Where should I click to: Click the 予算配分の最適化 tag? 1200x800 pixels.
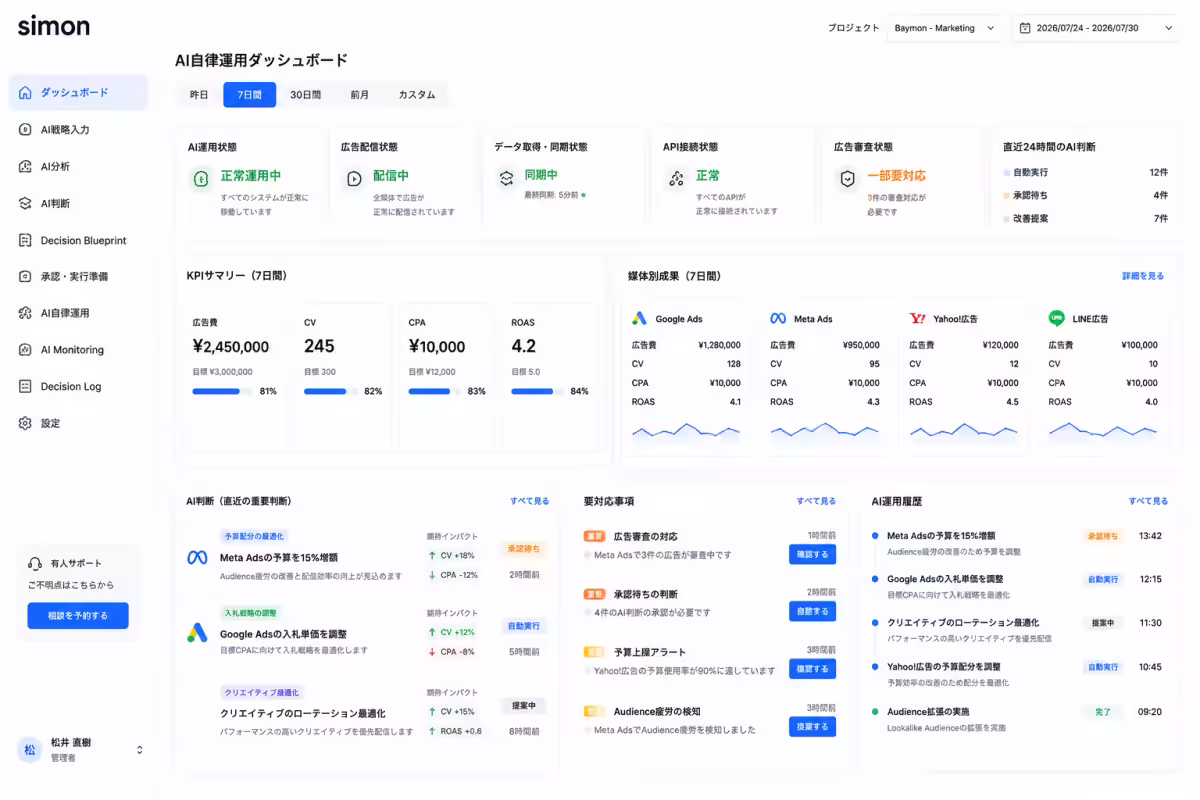[254, 536]
